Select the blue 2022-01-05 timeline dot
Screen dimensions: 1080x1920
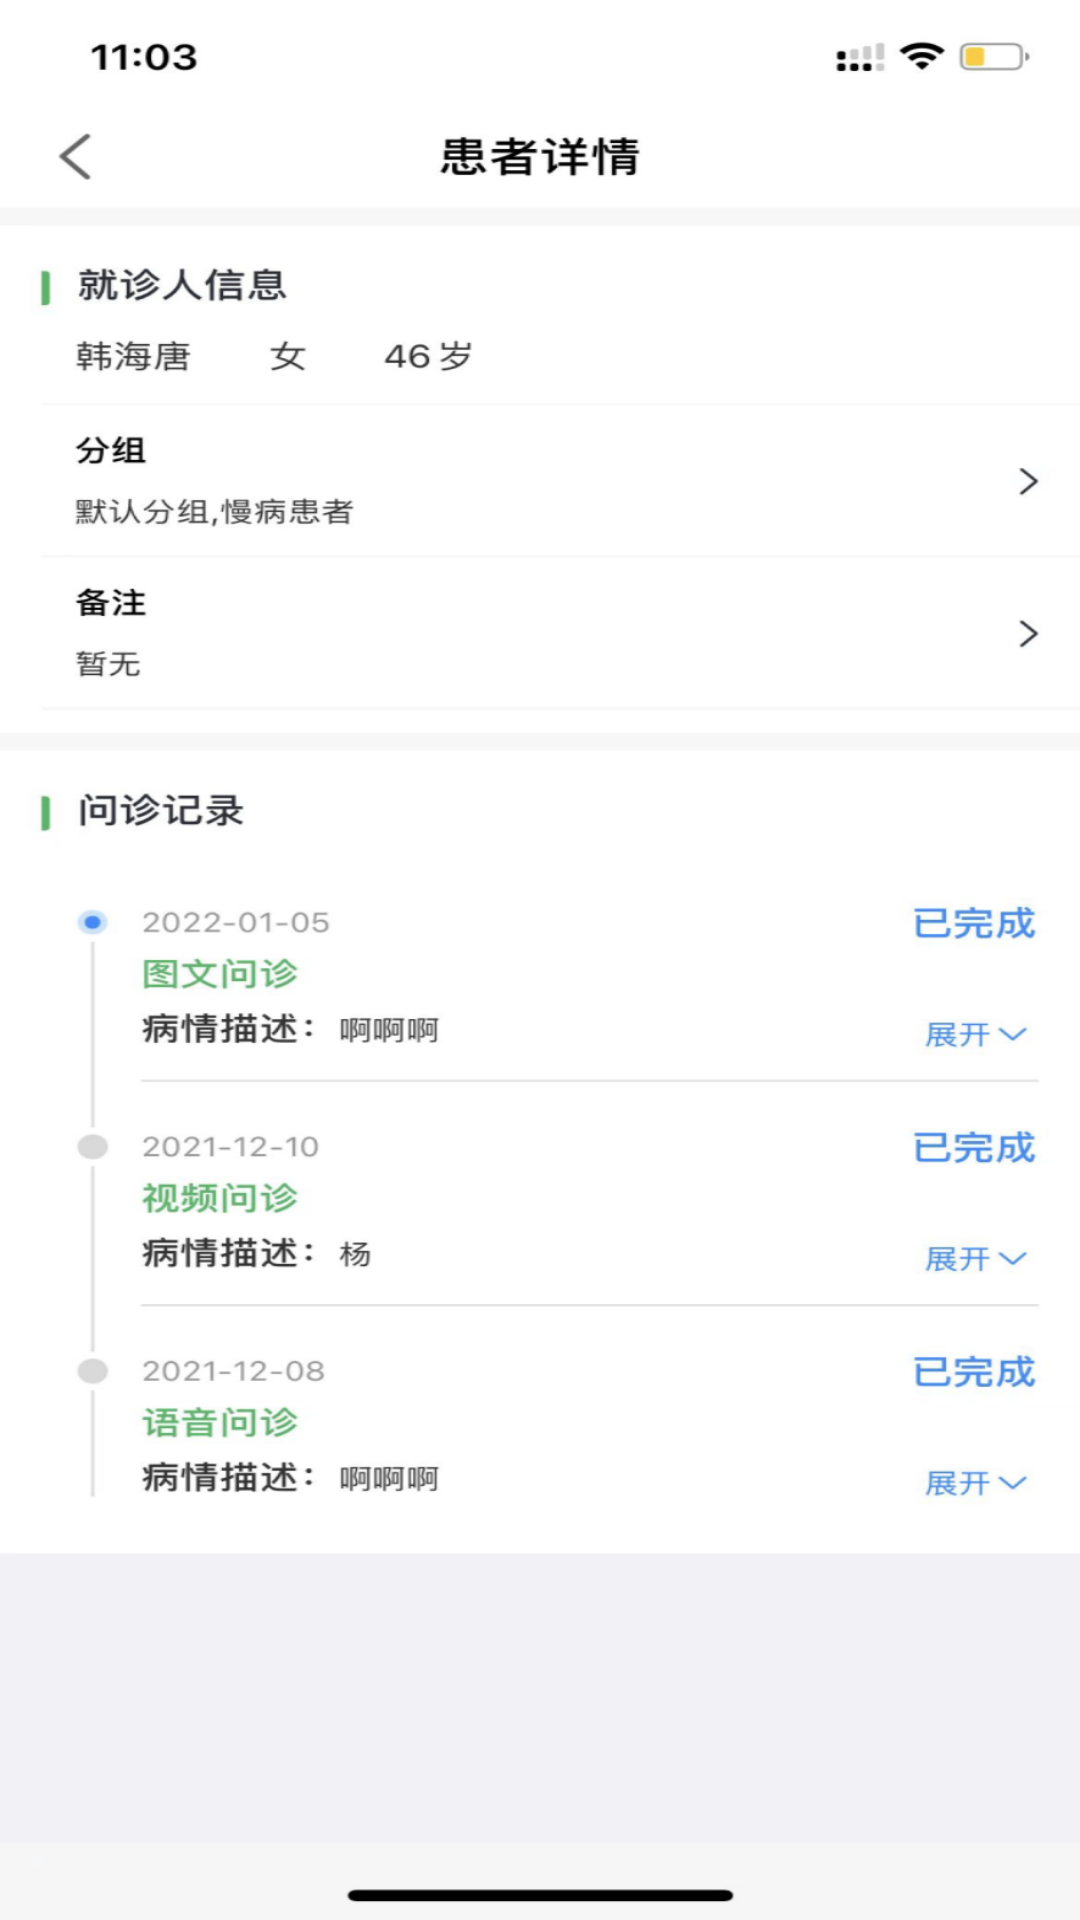point(93,922)
